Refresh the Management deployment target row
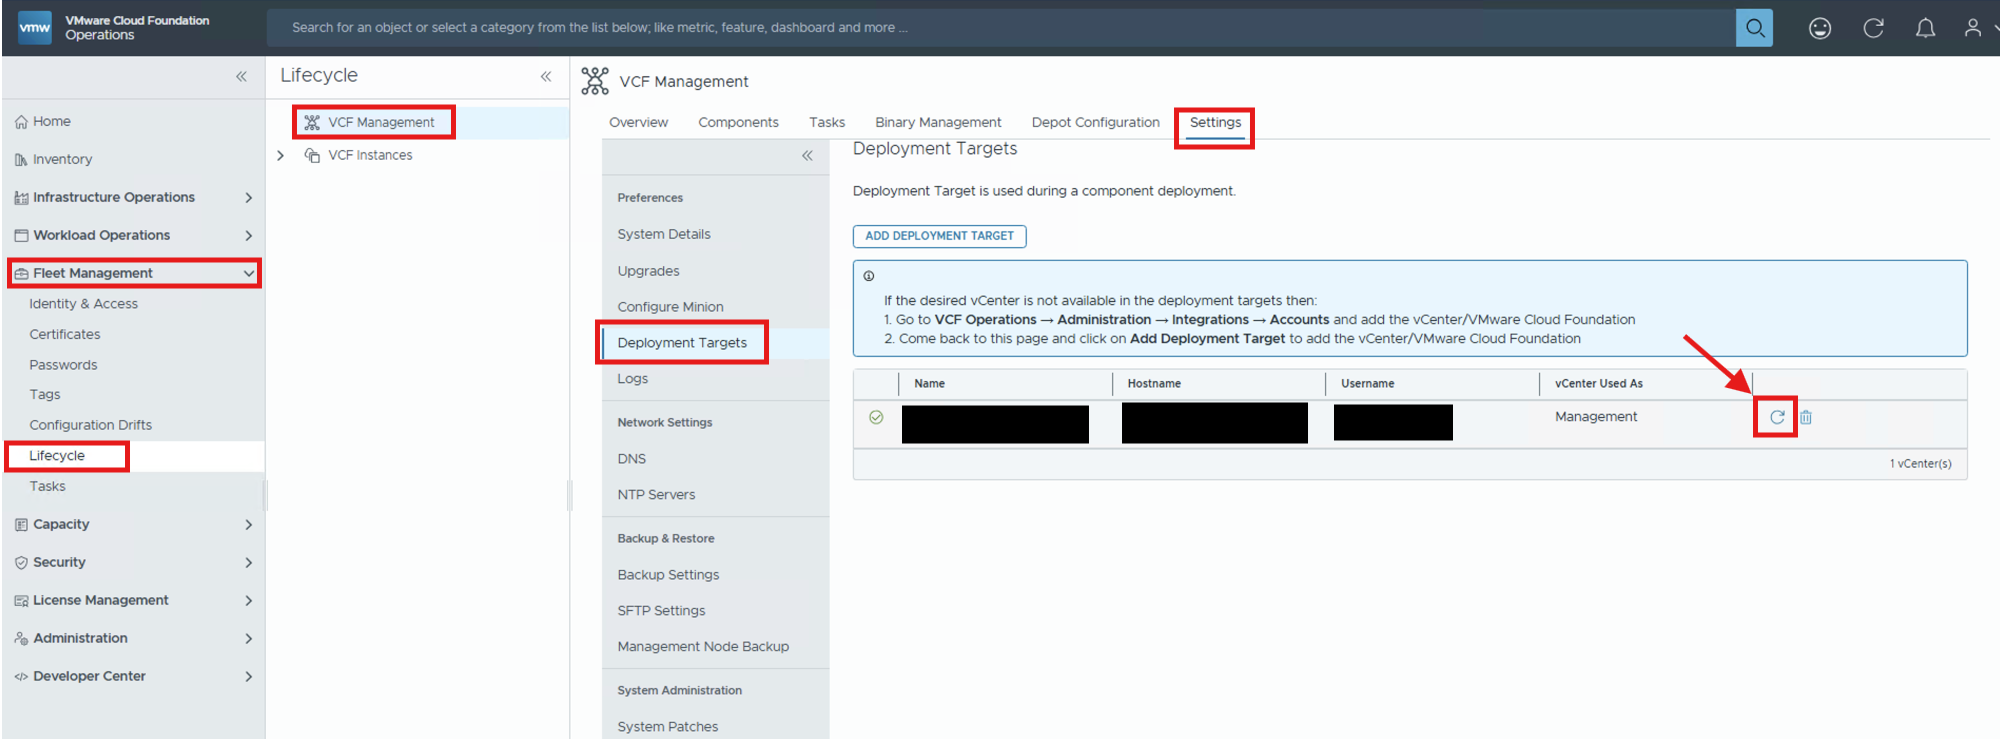This screenshot has width=2002, height=741. coord(1777,417)
